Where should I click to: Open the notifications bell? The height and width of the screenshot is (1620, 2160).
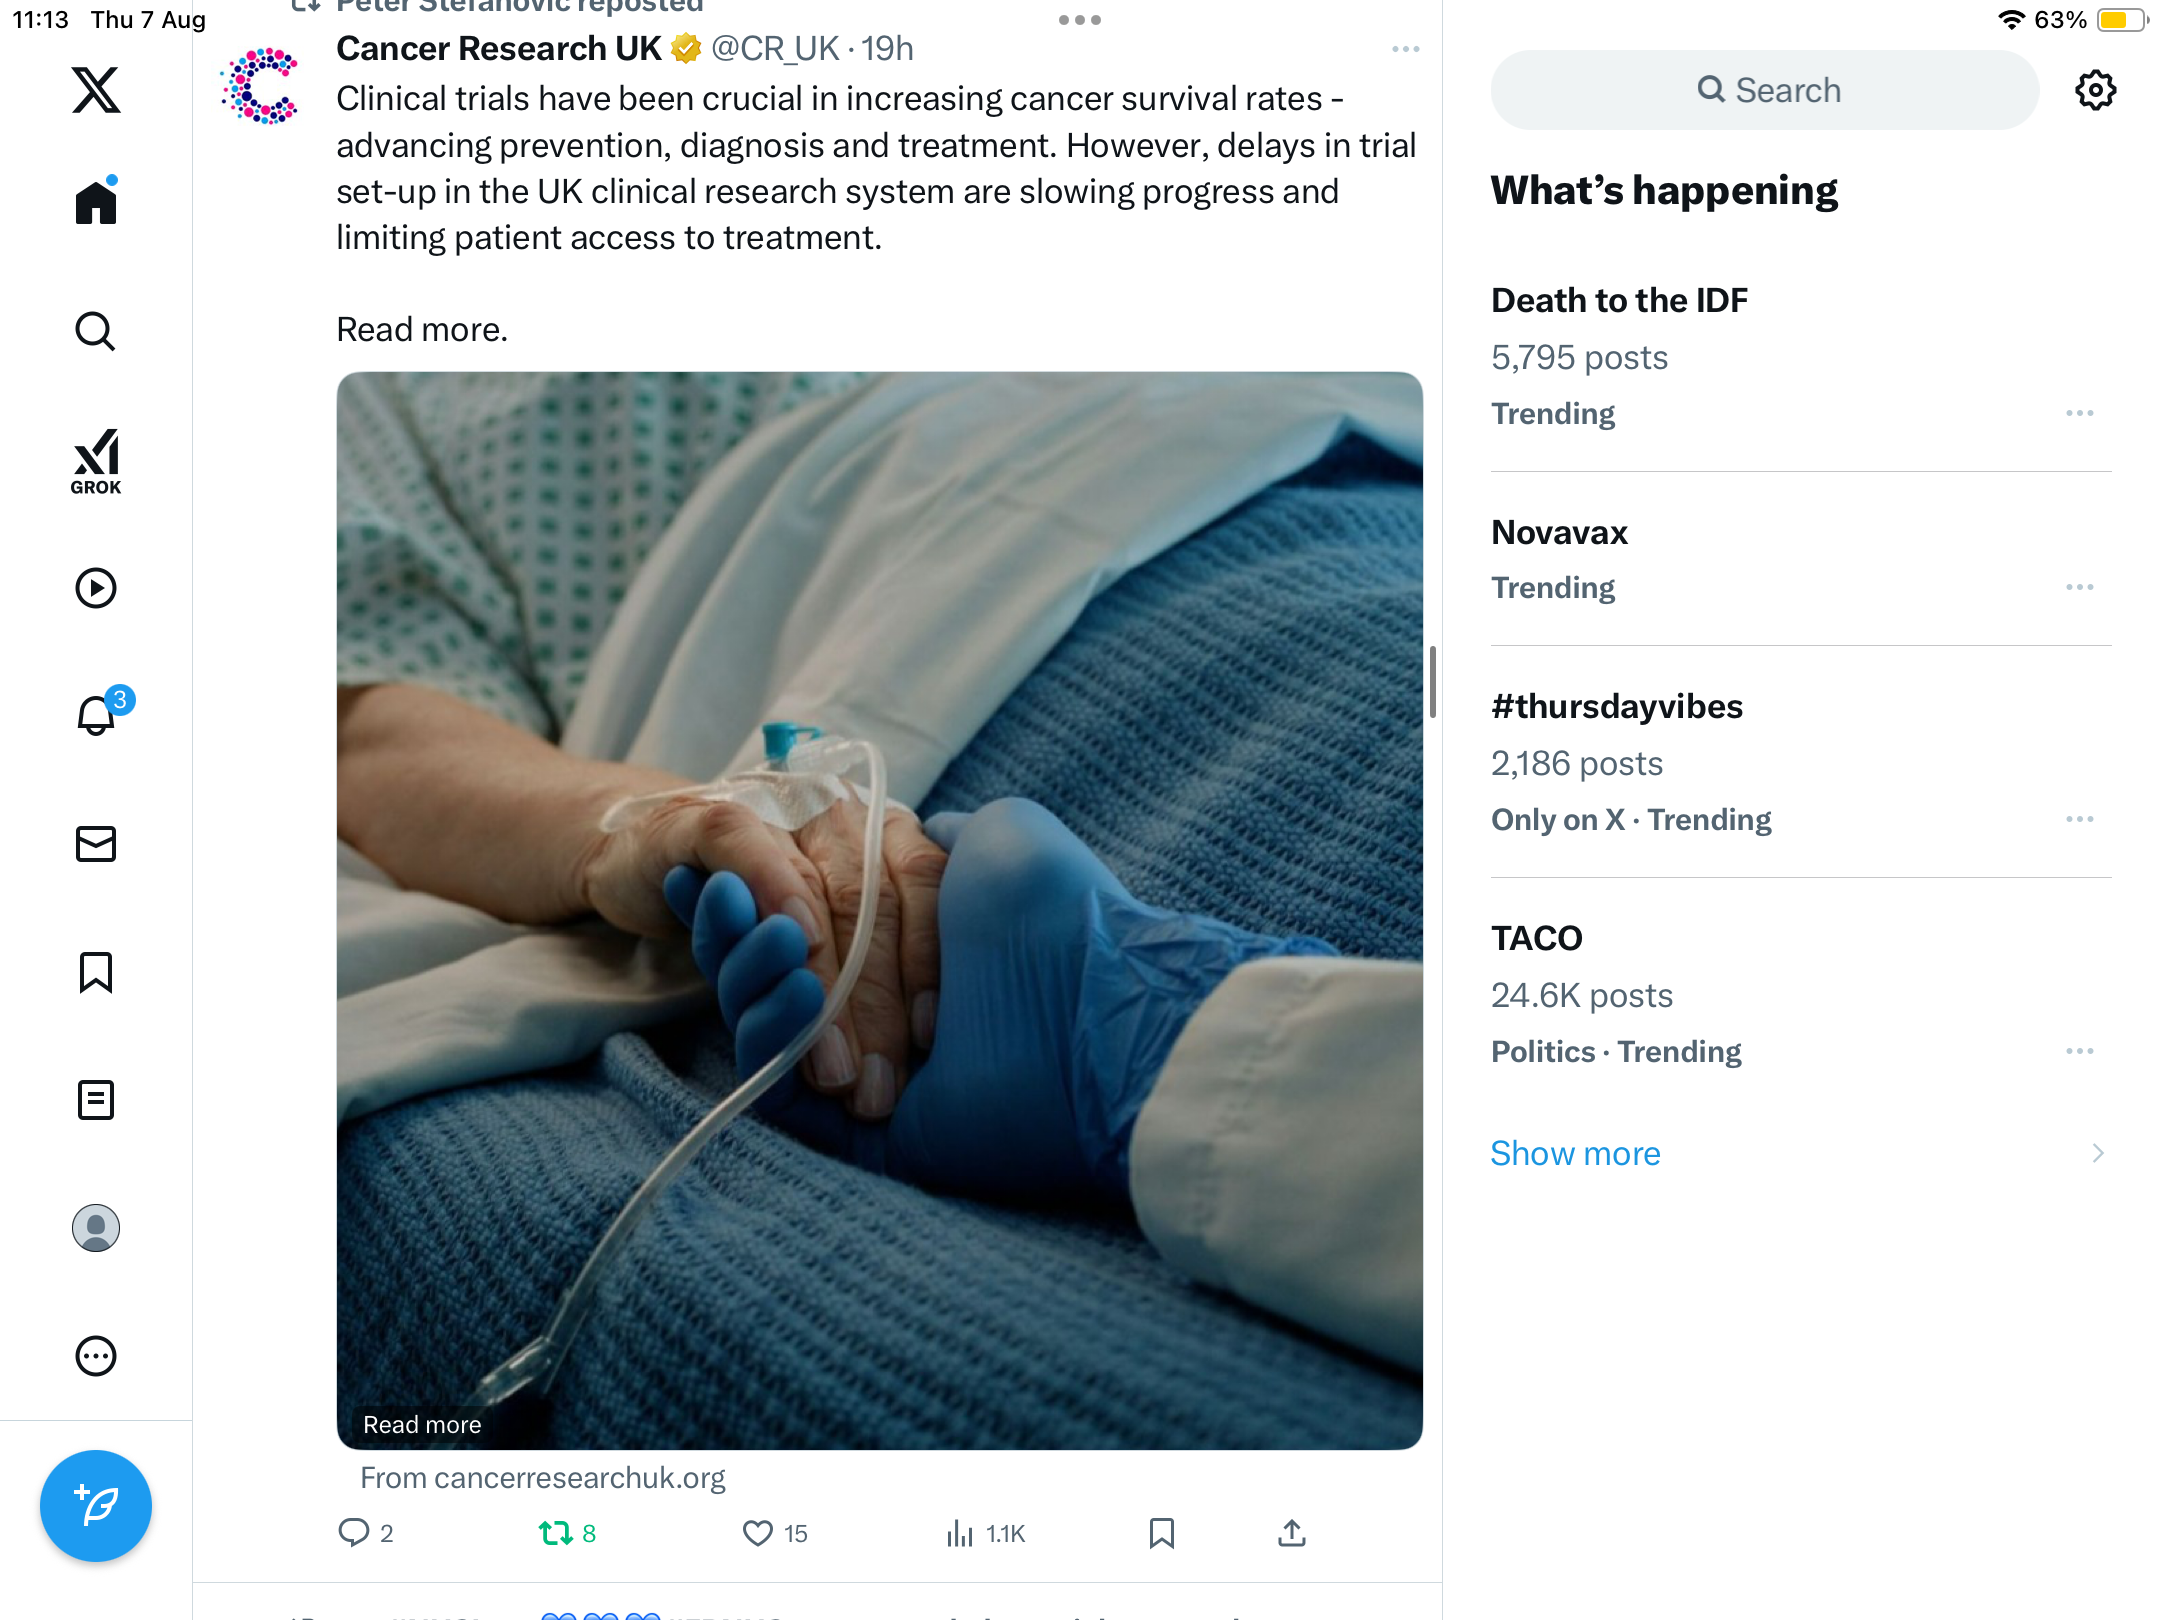pyautogui.click(x=96, y=716)
